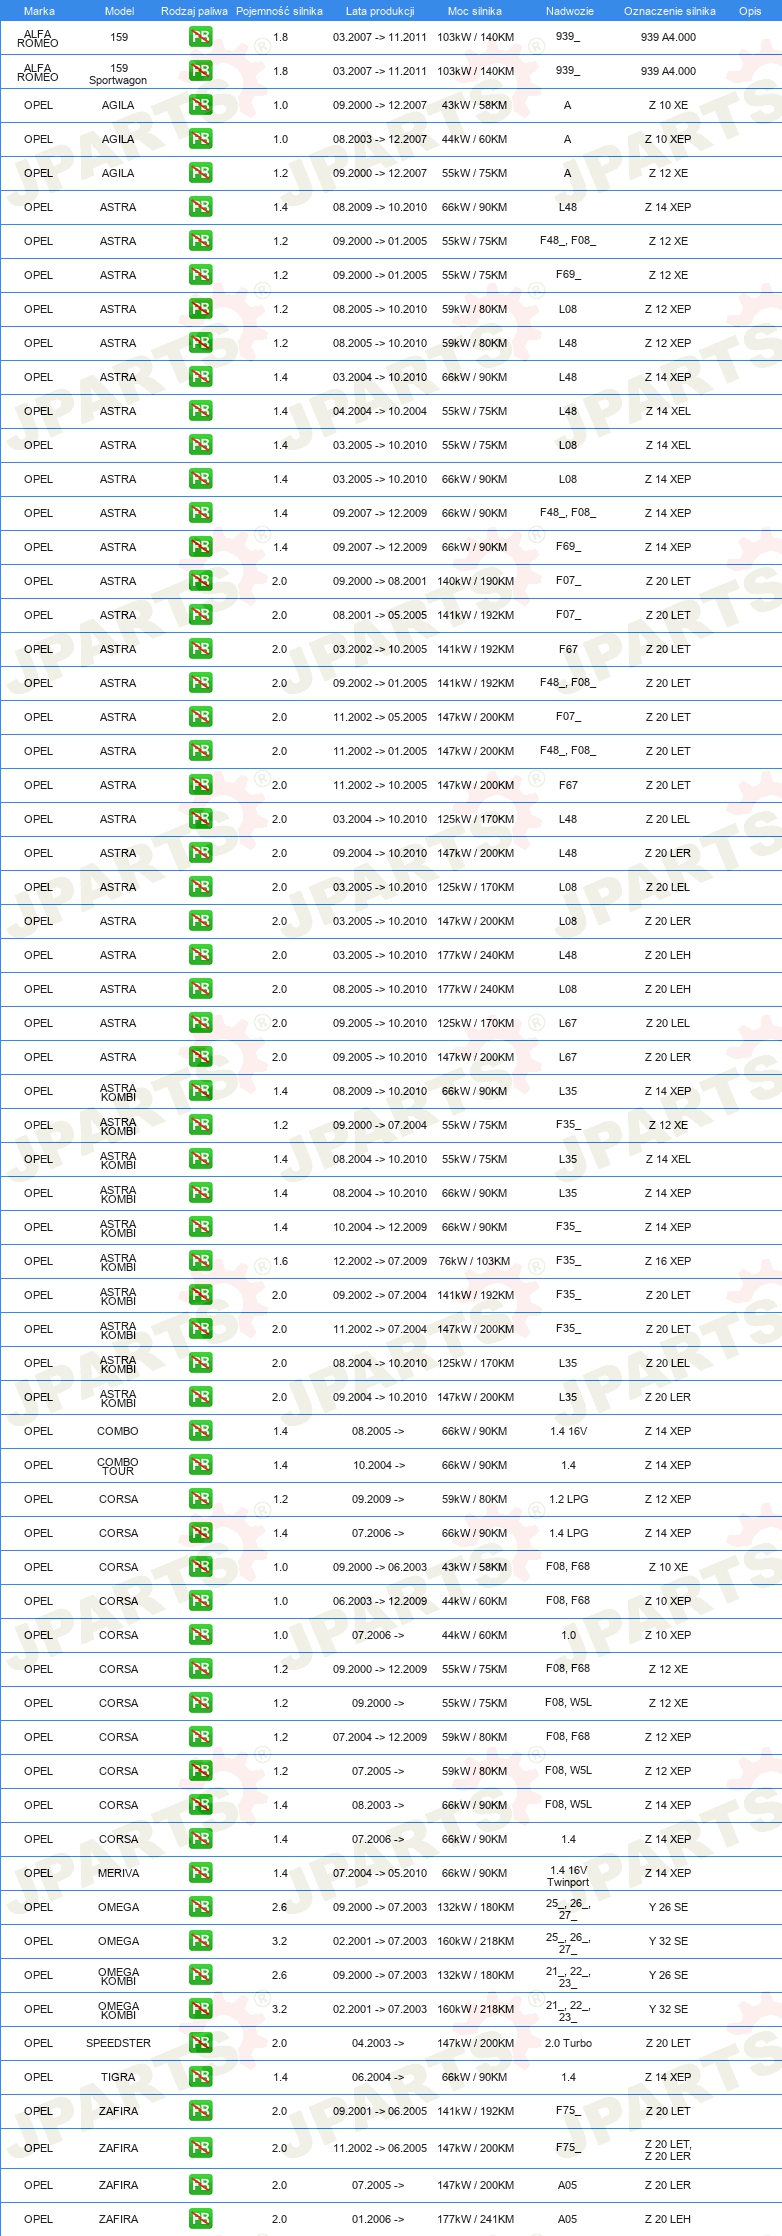Click the 76kW / 103KM power value

475,1261
